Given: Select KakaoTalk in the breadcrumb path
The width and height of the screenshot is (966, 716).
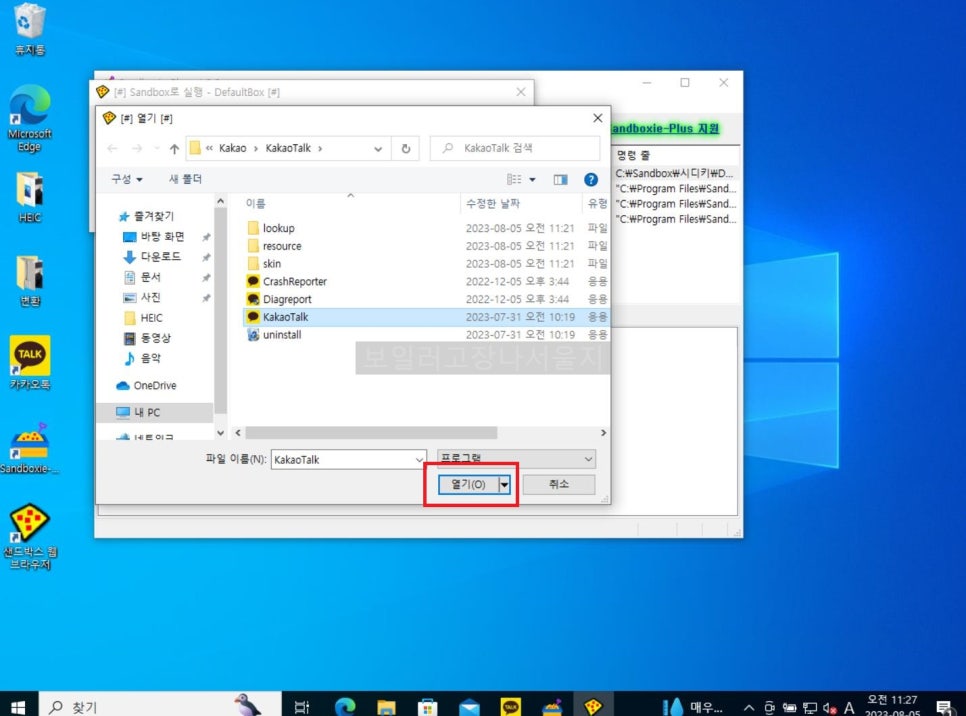Looking at the screenshot, I should click(x=288, y=148).
